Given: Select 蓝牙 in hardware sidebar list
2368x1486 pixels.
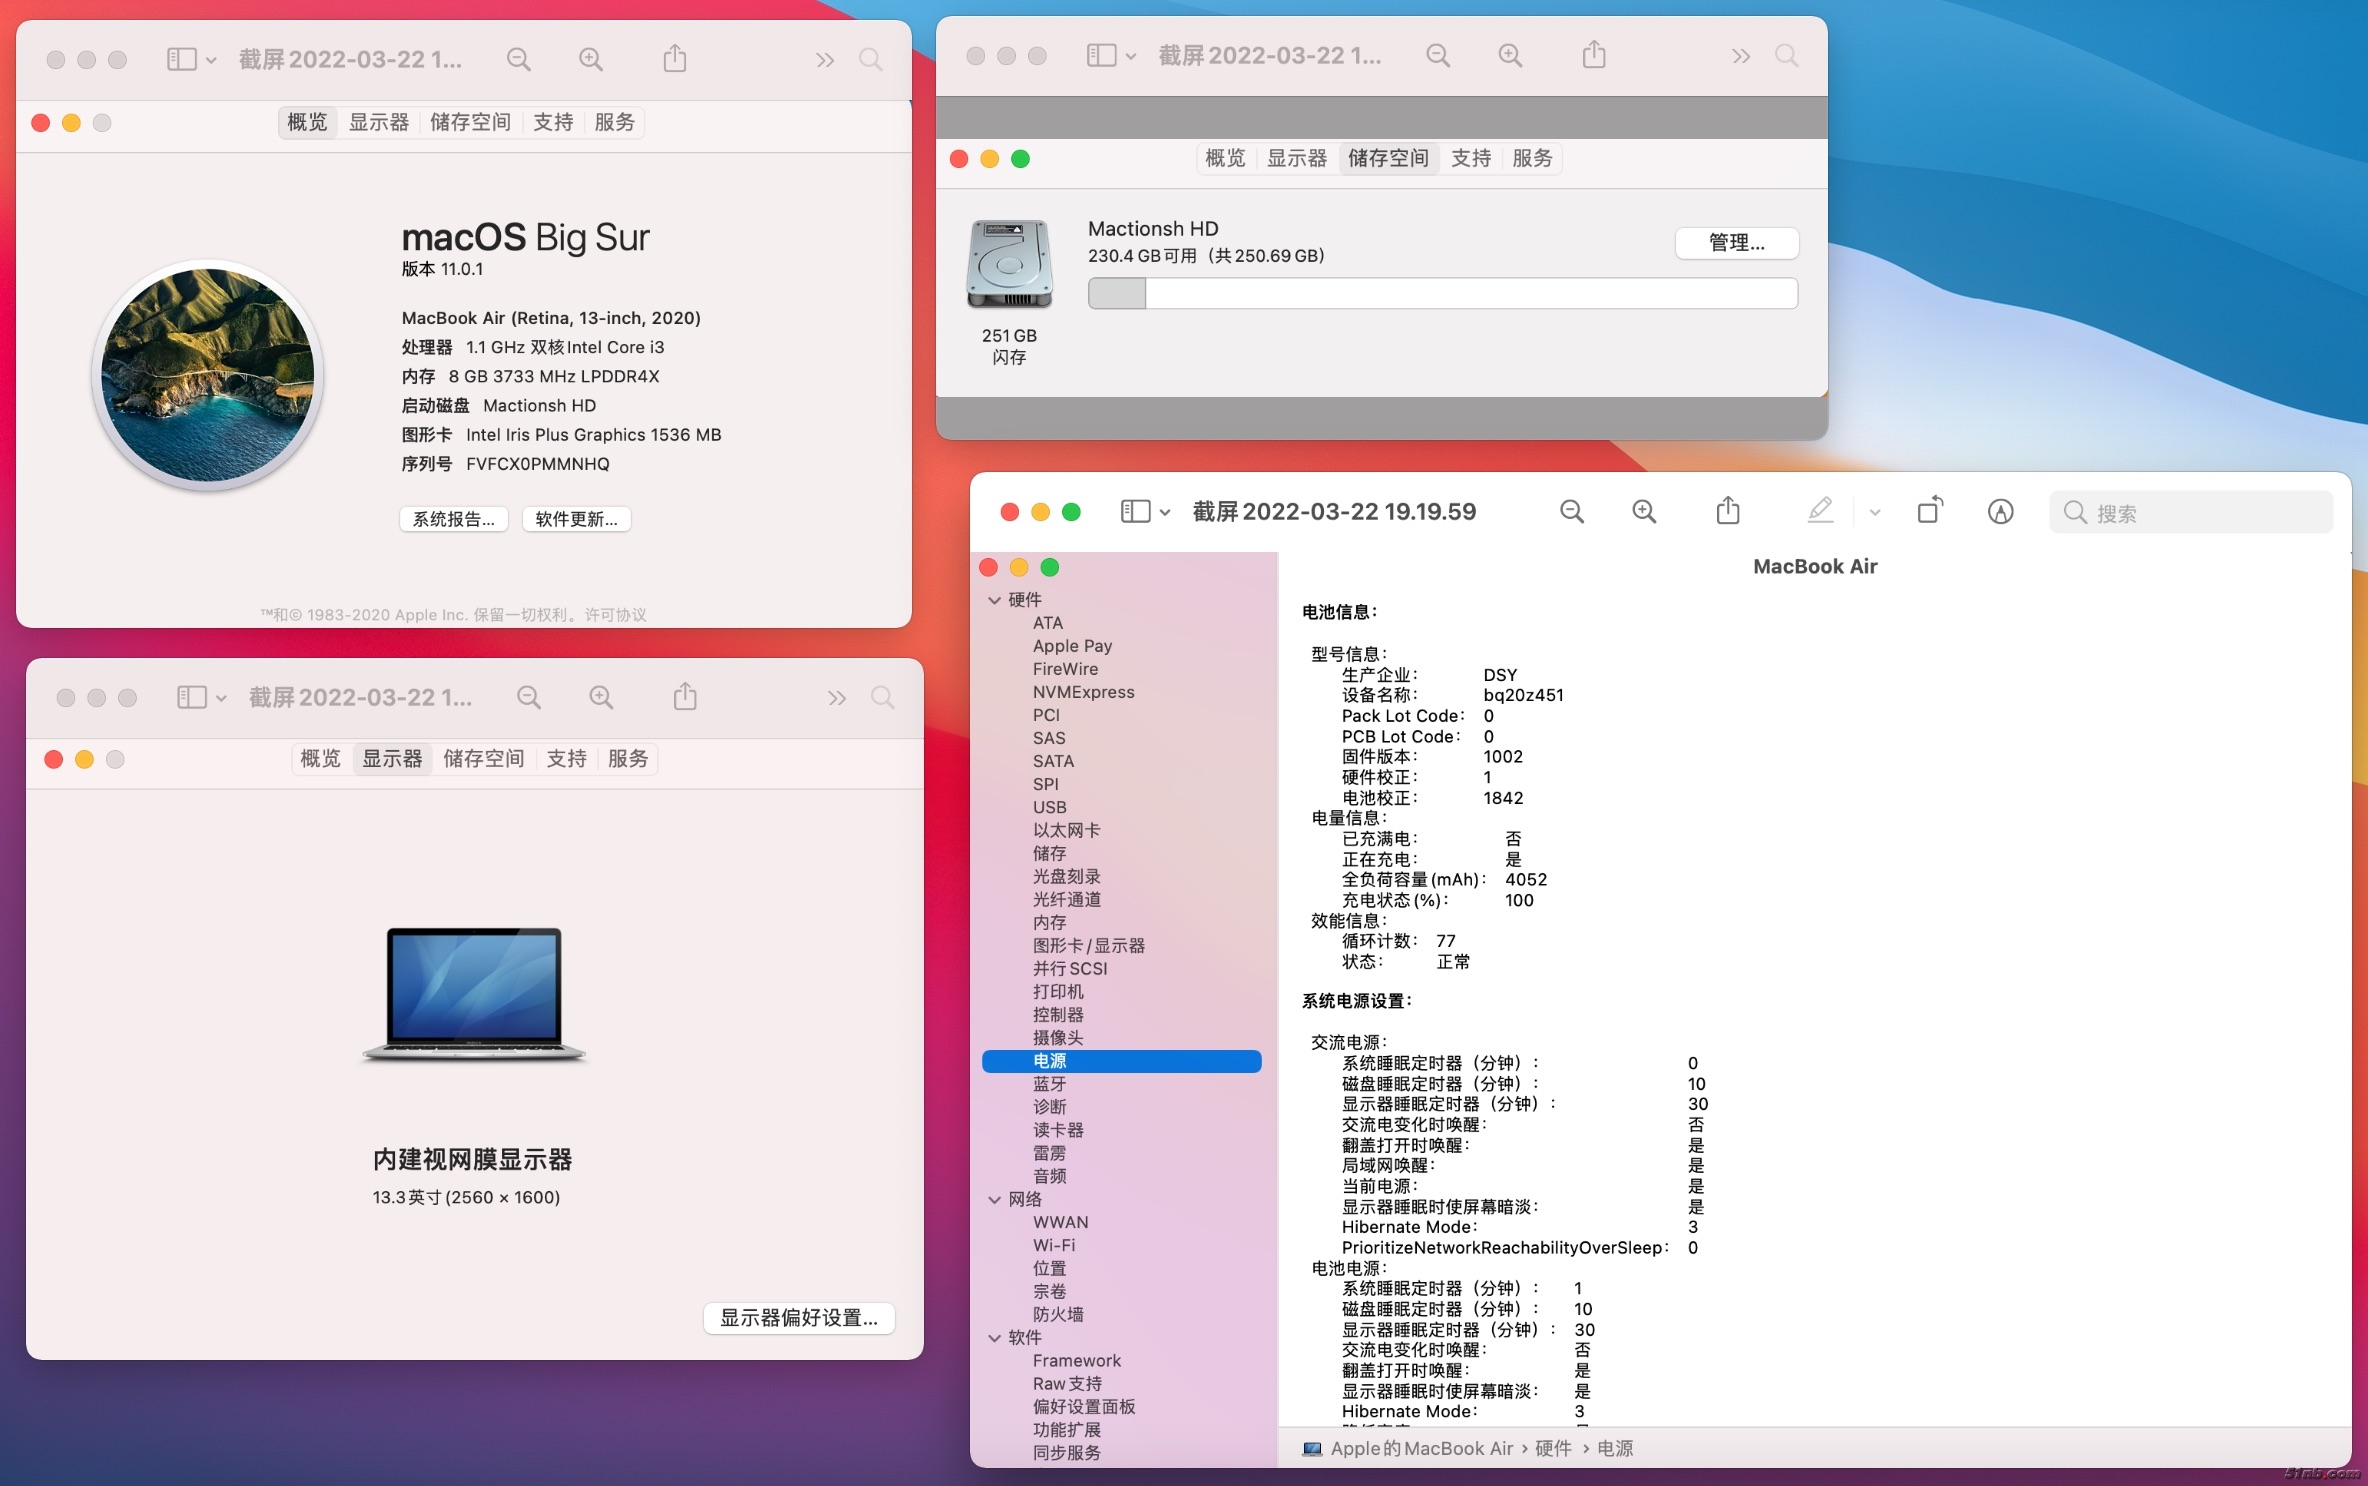Looking at the screenshot, I should click(x=1049, y=1084).
